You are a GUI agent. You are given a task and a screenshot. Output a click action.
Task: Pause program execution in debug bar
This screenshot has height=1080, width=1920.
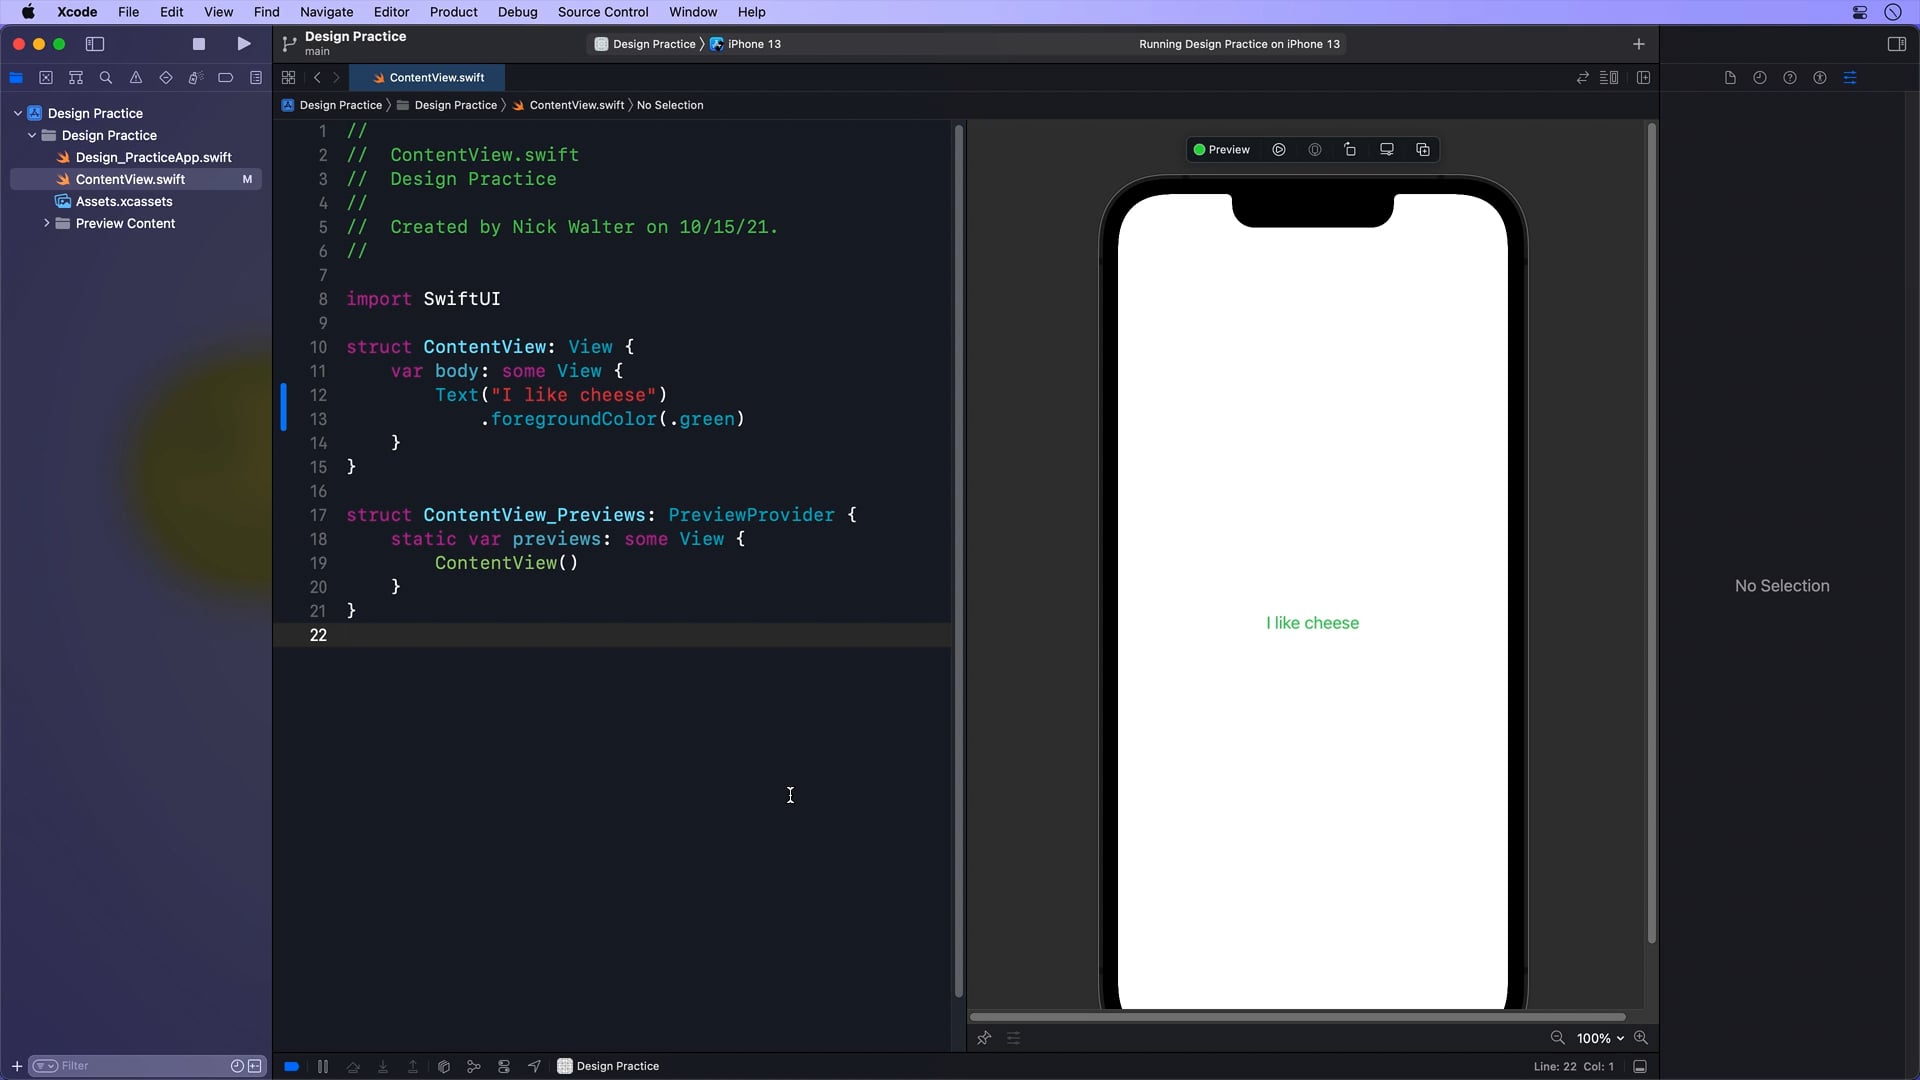tap(323, 1066)
